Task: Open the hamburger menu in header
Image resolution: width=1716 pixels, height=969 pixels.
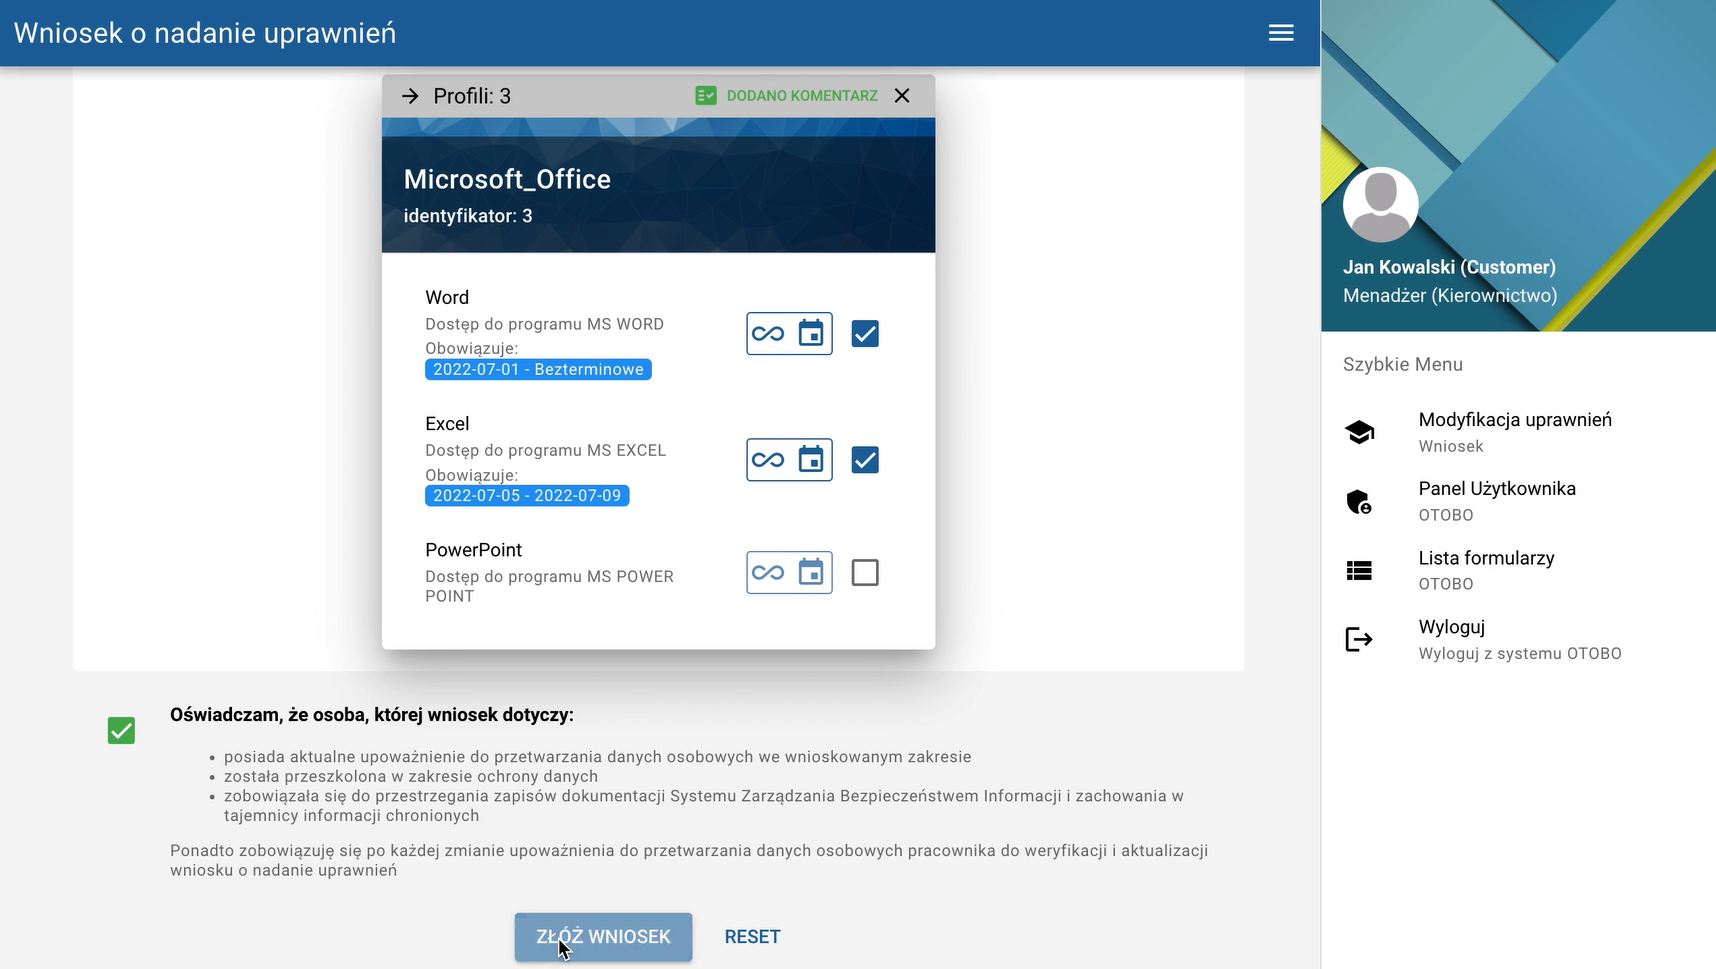Action: coord(1281,33)
